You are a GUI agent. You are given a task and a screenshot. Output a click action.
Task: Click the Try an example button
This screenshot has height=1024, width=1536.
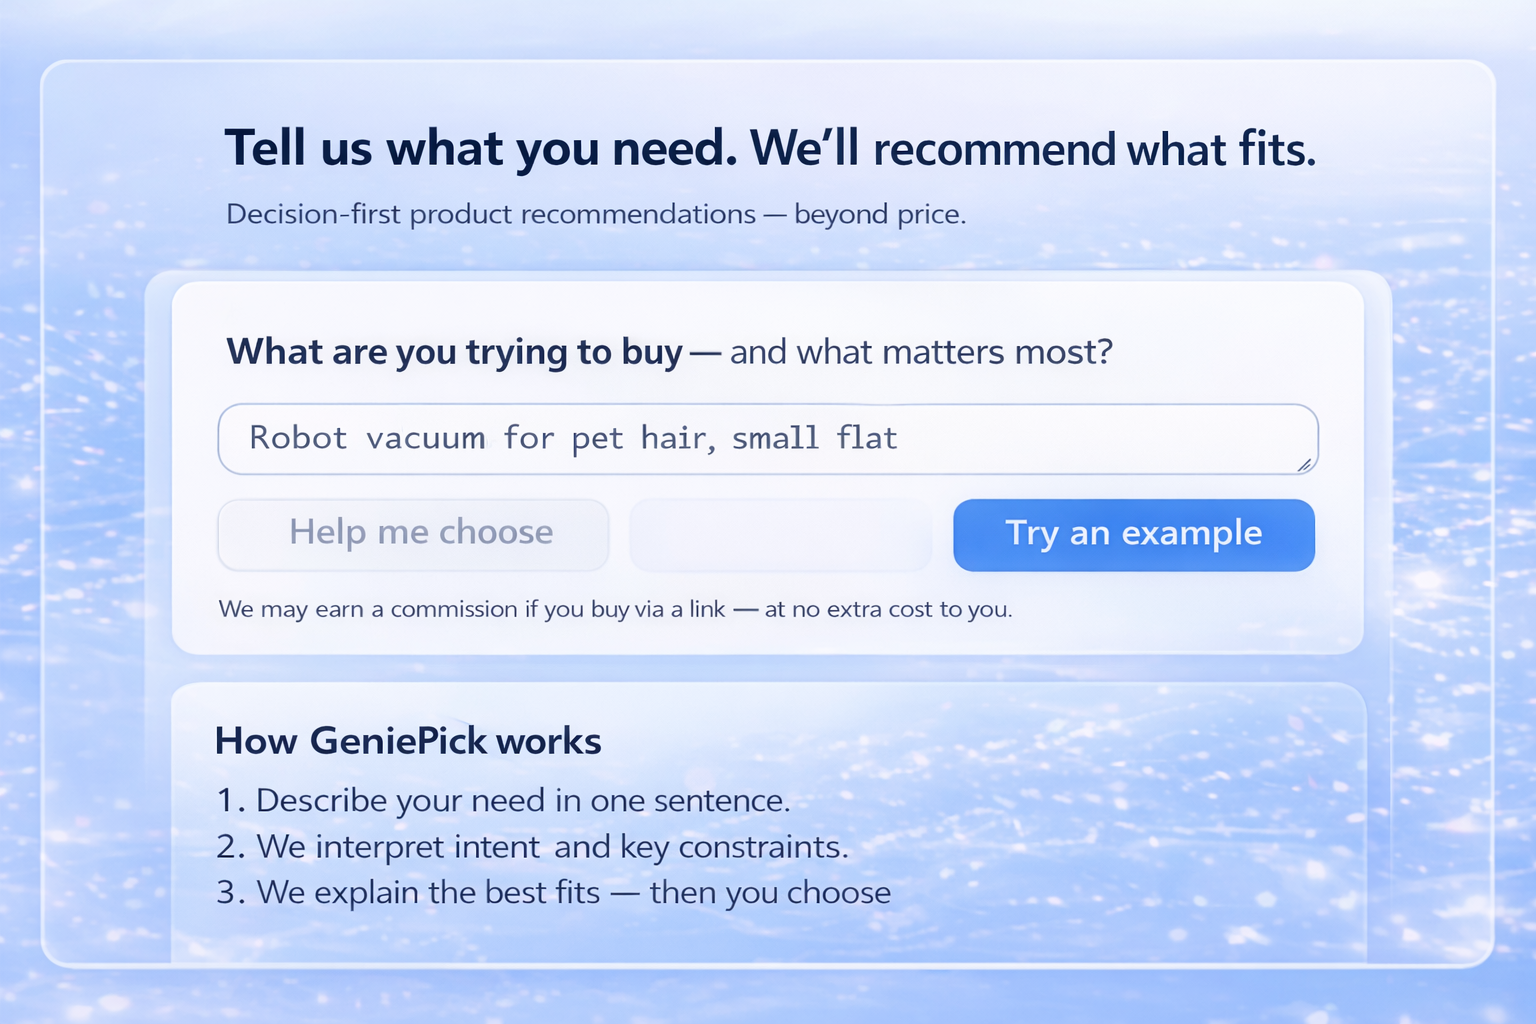pos(1134,535)
